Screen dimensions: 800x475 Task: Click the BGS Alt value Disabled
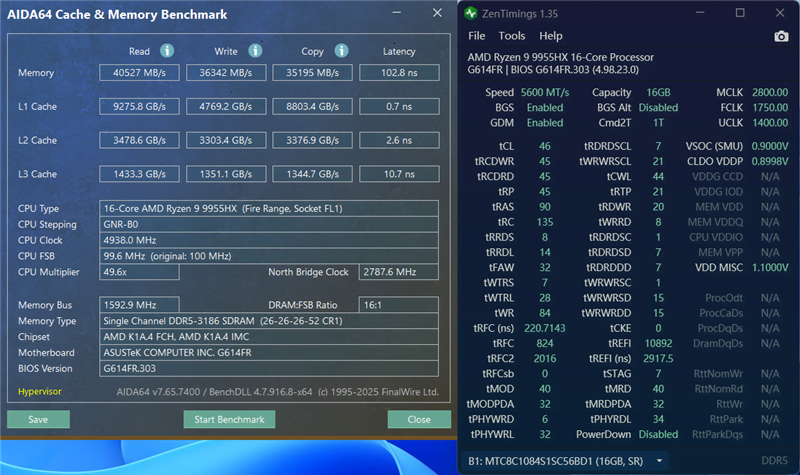(x=658, y=108)
